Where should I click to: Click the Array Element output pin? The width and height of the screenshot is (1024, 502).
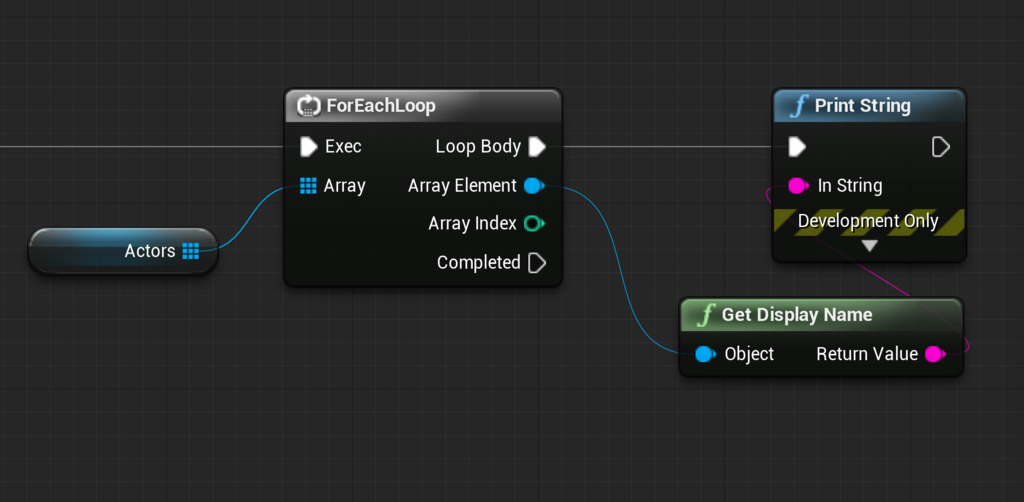[x=534, y=186]
